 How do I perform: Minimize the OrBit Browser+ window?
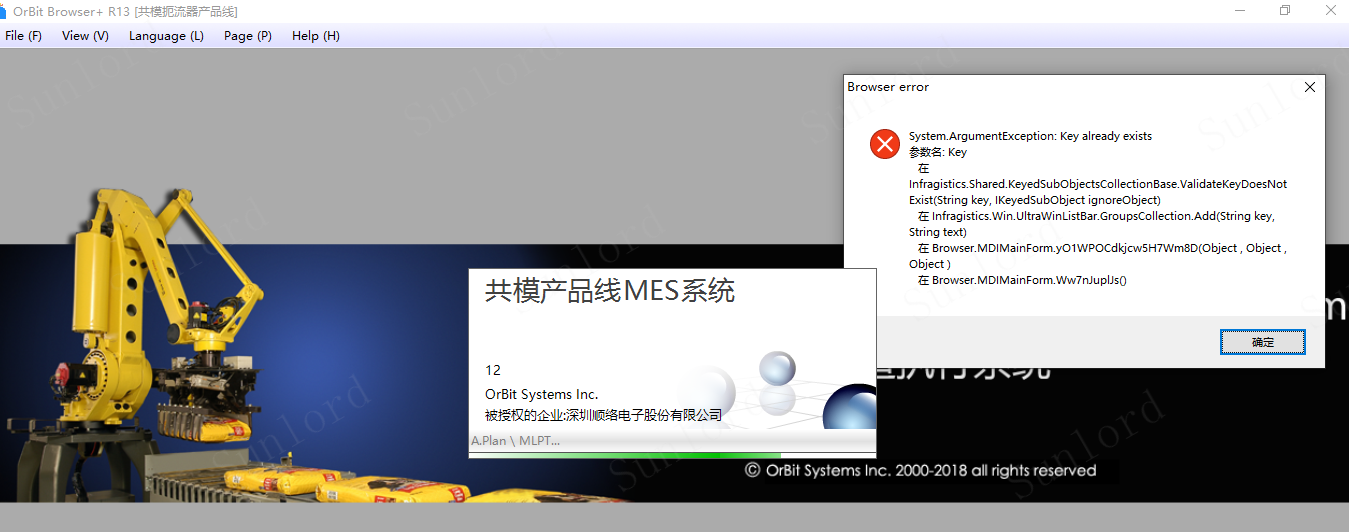pos(1240,11)
